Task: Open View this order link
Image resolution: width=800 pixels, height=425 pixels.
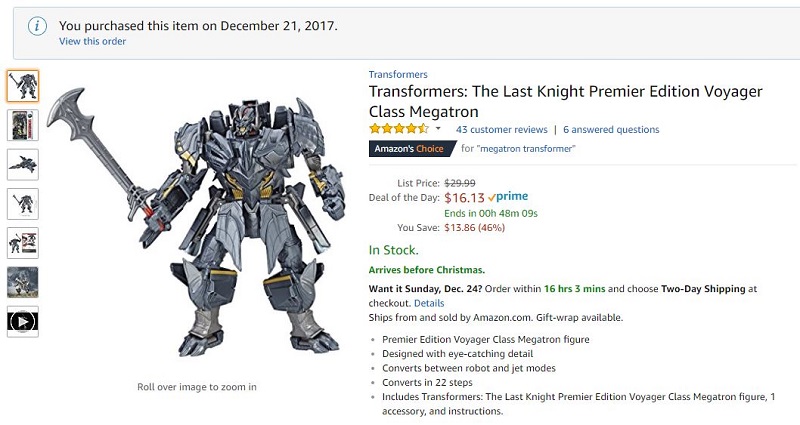Action: [x=92, y=41]
